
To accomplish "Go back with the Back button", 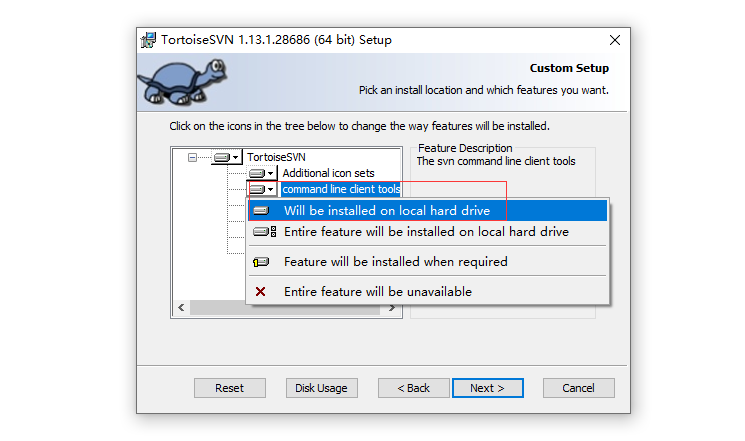I will (x=413, y=388).
